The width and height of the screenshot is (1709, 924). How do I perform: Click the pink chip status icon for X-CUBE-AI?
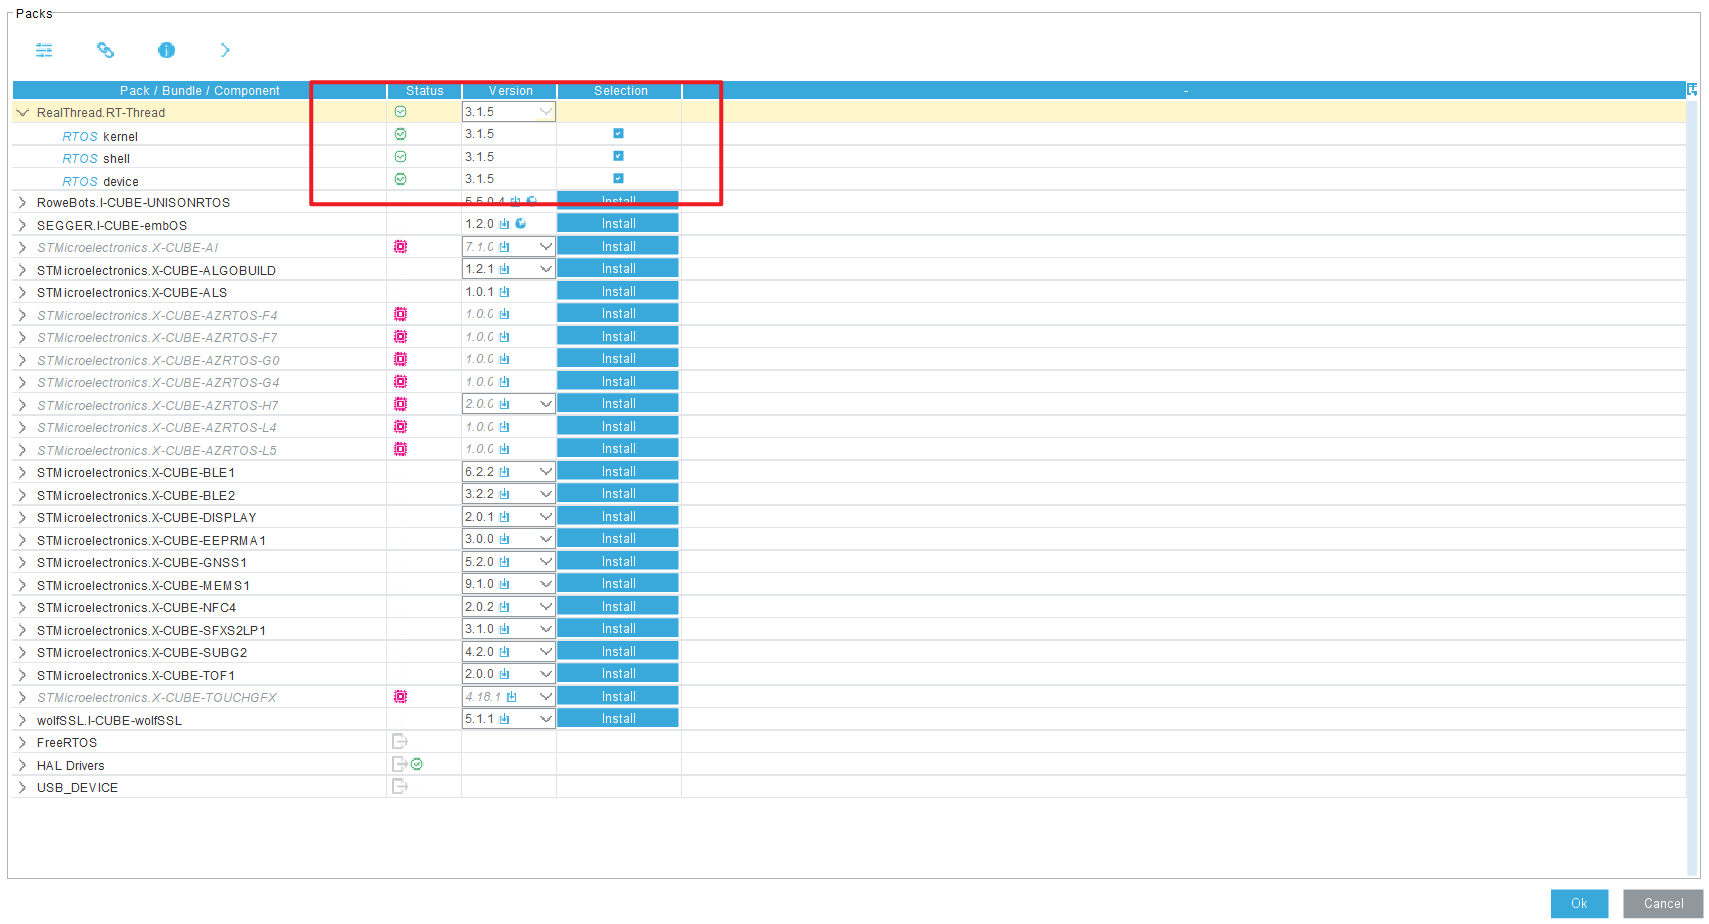pos(400,246)
